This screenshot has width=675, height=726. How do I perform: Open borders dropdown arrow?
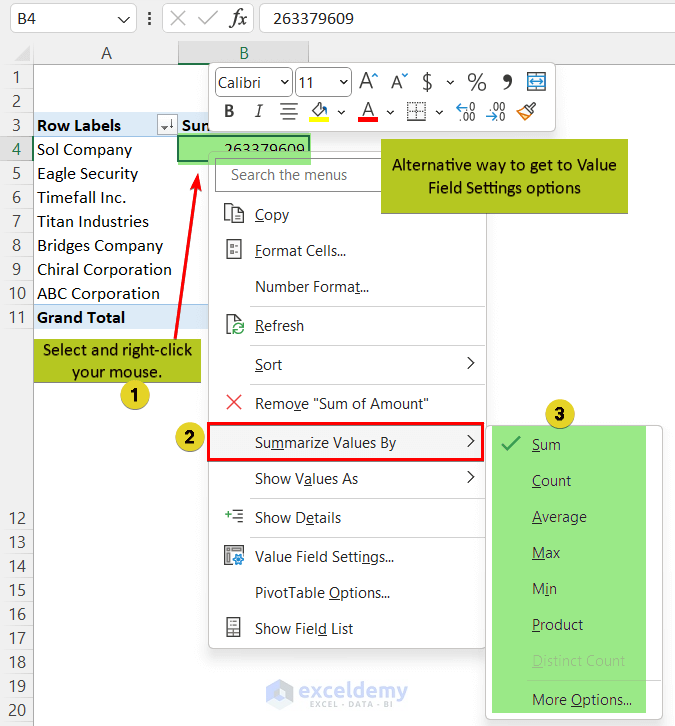click(439, 112)
